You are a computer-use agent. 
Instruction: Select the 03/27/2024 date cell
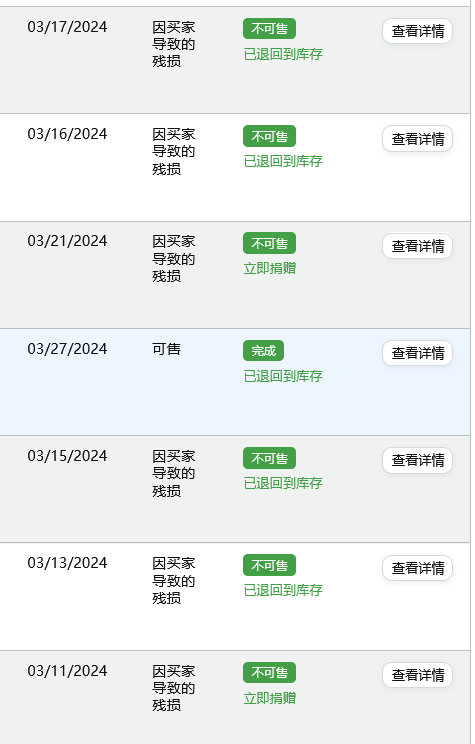[67, 349]
